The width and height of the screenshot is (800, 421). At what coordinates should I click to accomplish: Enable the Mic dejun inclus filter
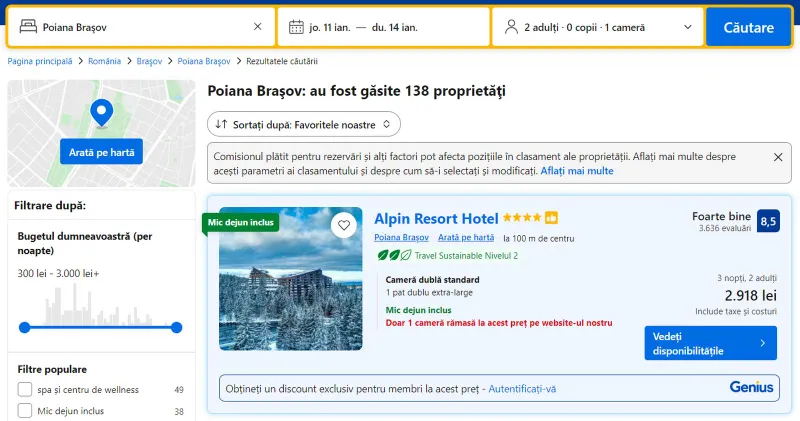tap(25, 410)
